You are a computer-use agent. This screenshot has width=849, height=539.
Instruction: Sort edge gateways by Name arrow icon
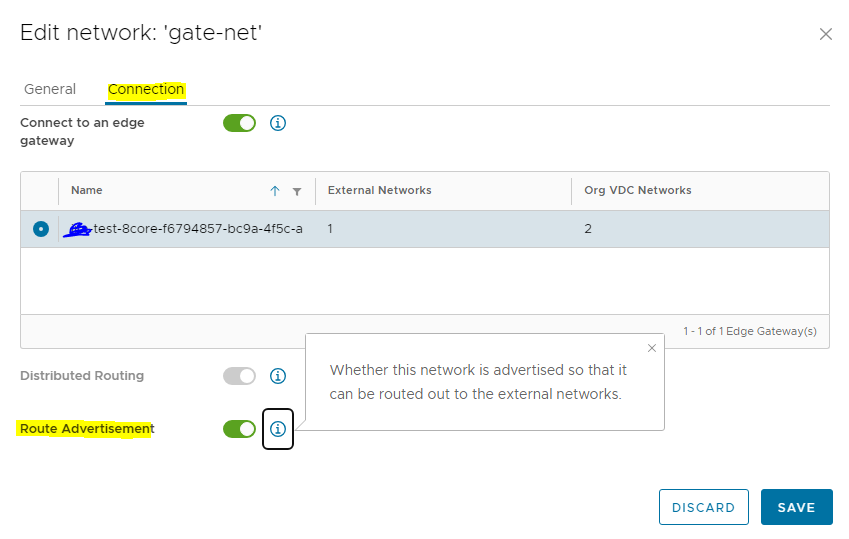point(275,191)
